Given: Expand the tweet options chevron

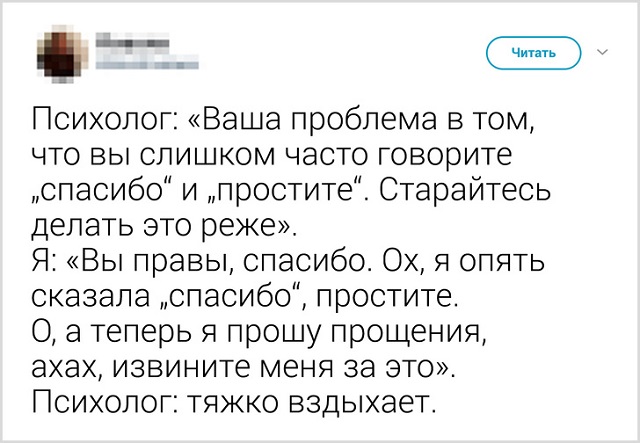Looking at the screenshot, I should (x=601, y=49).
